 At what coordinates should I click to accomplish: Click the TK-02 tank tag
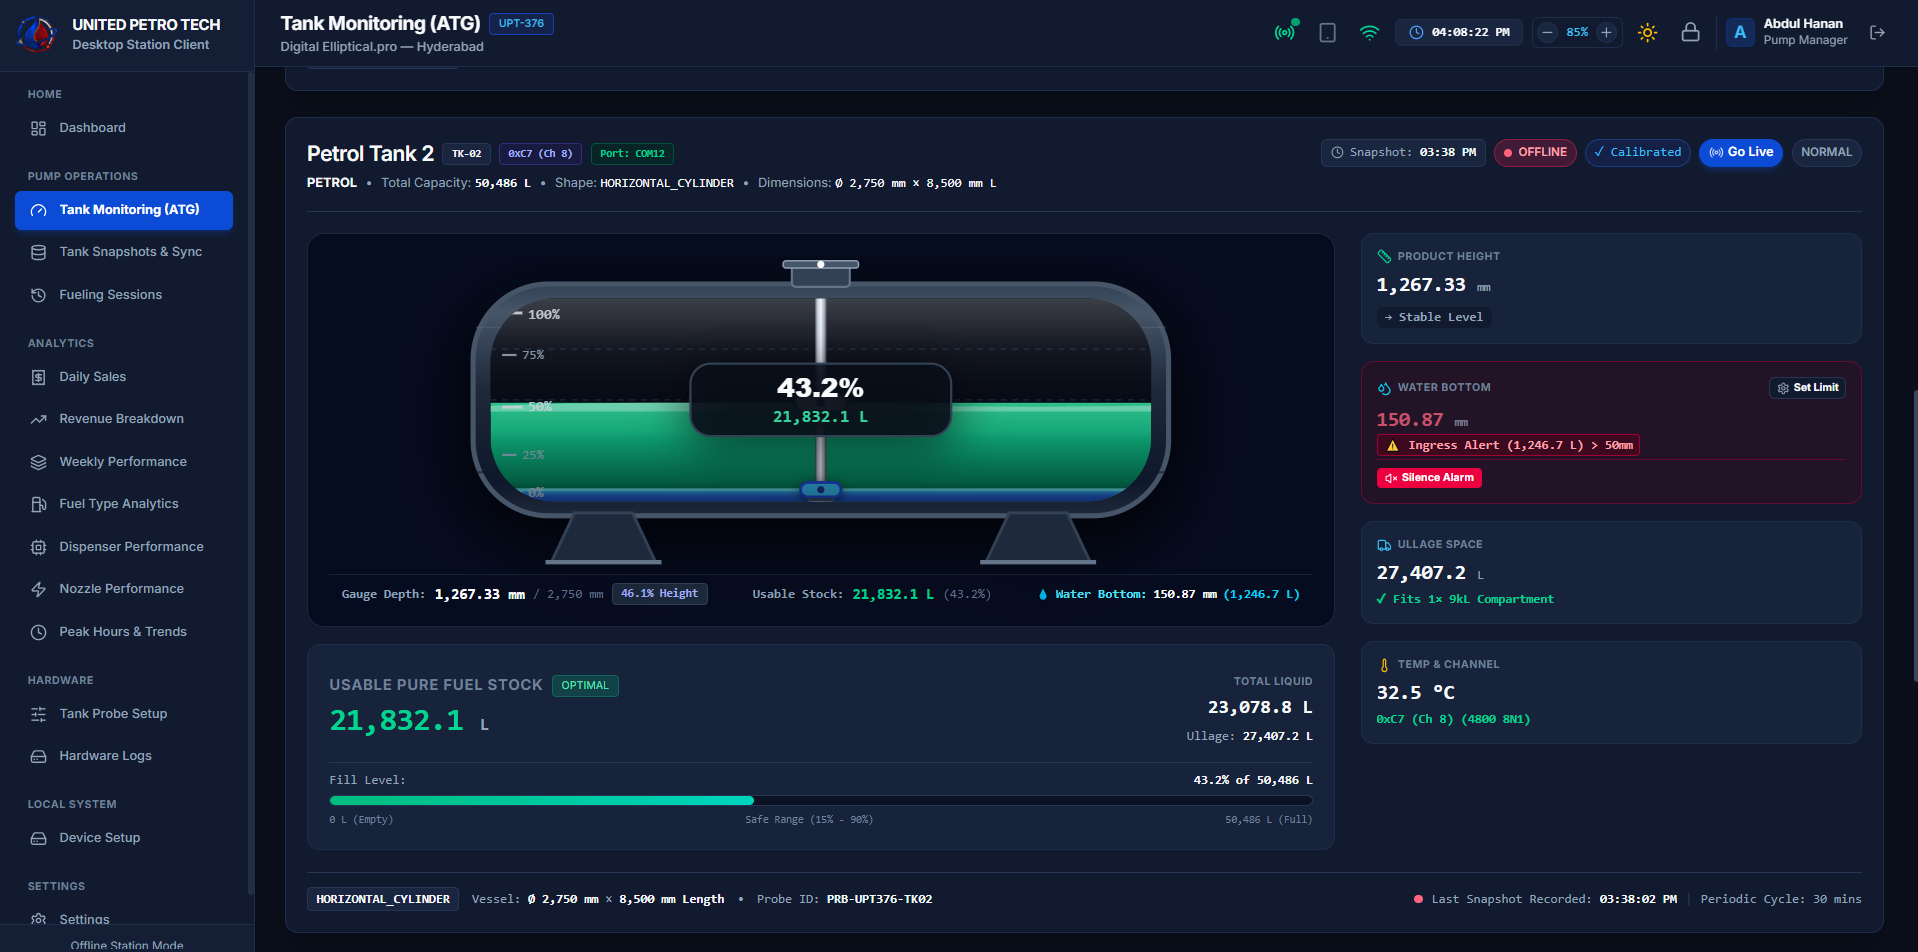click(x=466, y=154)
